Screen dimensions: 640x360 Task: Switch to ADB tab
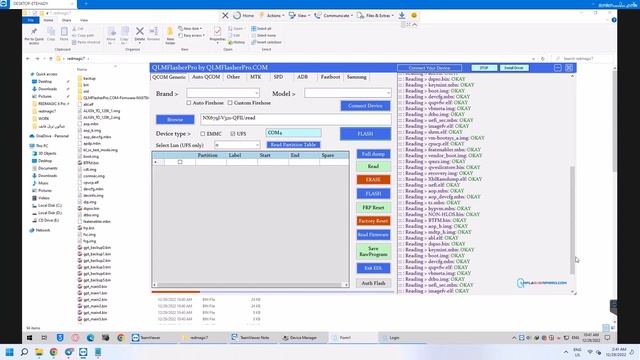302,77
